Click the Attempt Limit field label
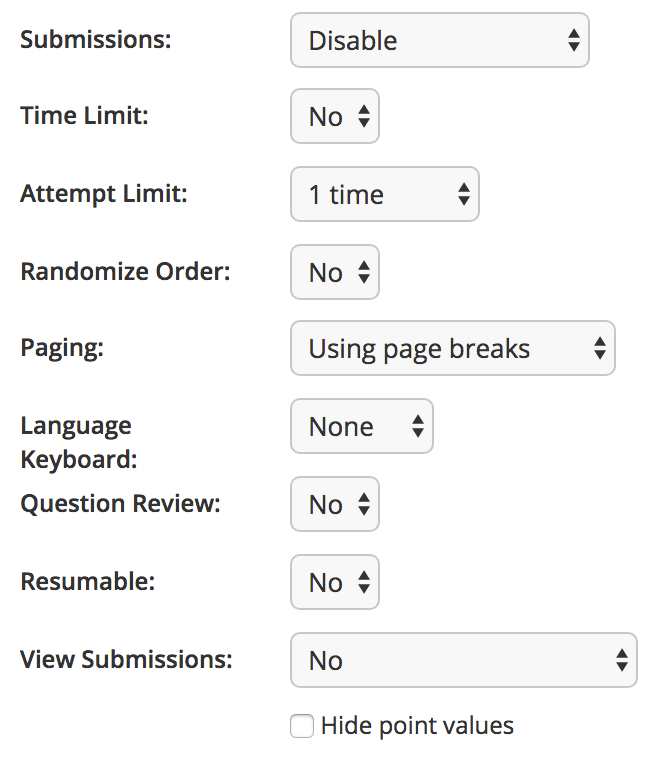656x758 pixels. click(x=104, y=194)
